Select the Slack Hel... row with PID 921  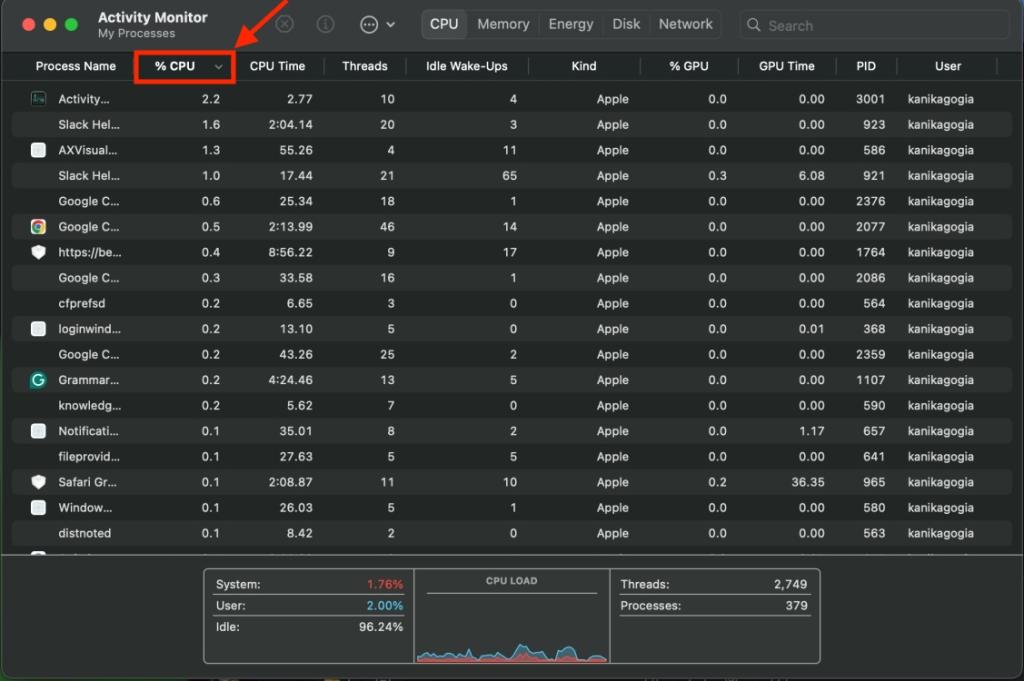(x=511, y=176)
